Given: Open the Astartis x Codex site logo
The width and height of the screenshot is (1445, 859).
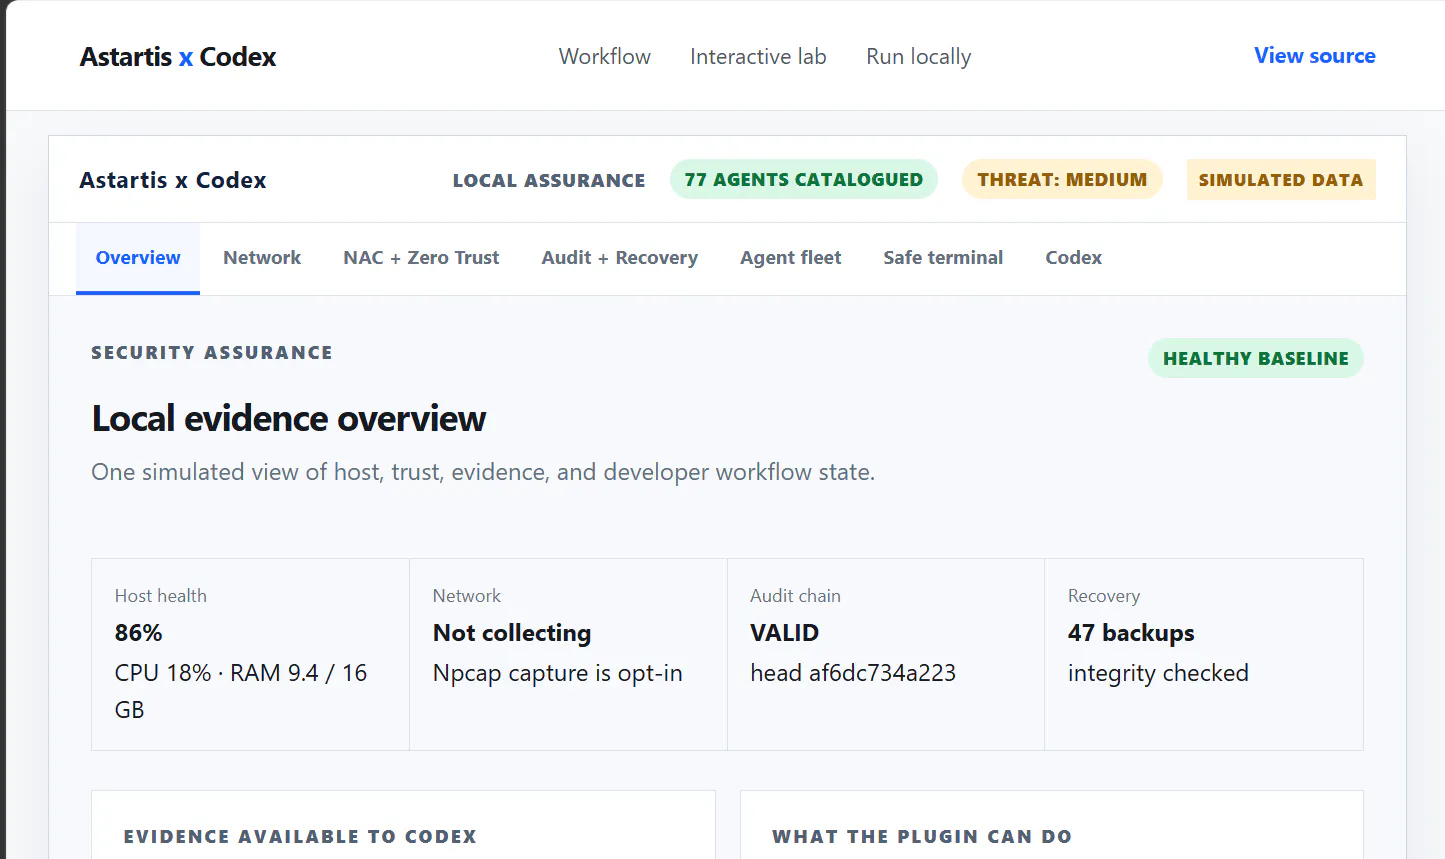Looking at the screenshot, I should point(178,57).
